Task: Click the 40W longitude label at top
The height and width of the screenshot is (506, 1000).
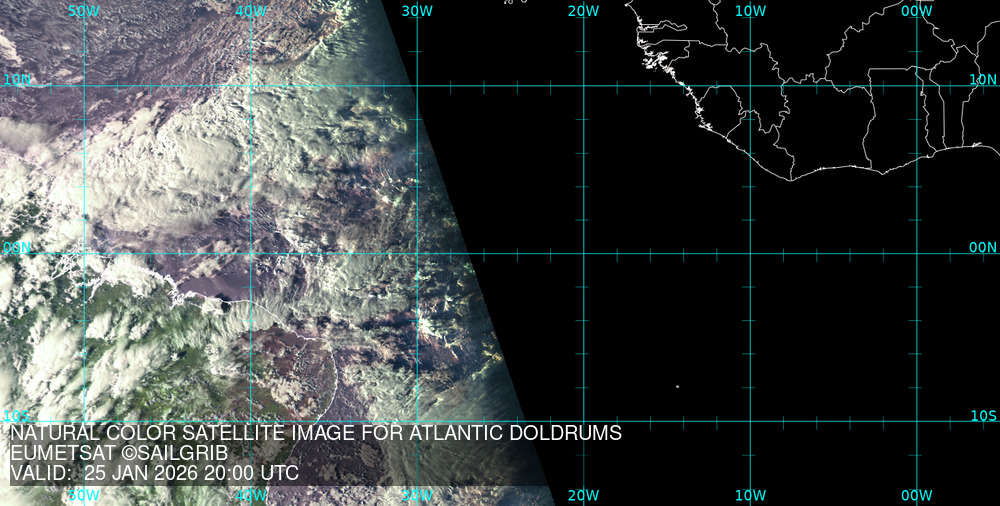Action: click(x=250, y=11)
